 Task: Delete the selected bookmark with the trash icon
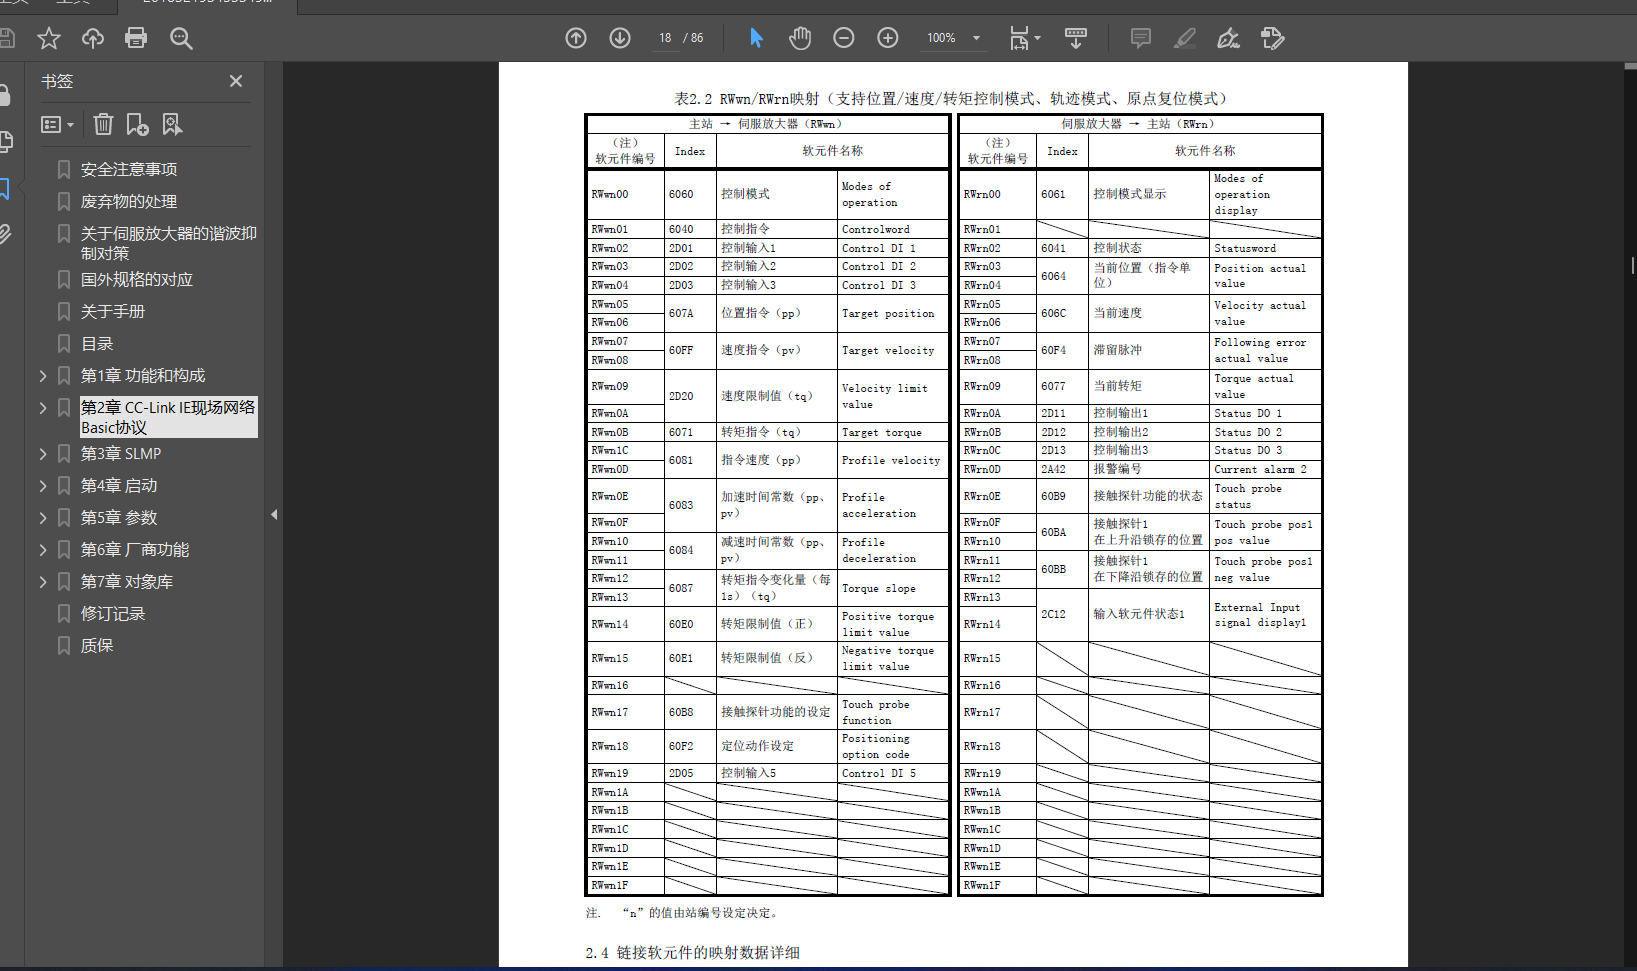click(x=103, y=124)
